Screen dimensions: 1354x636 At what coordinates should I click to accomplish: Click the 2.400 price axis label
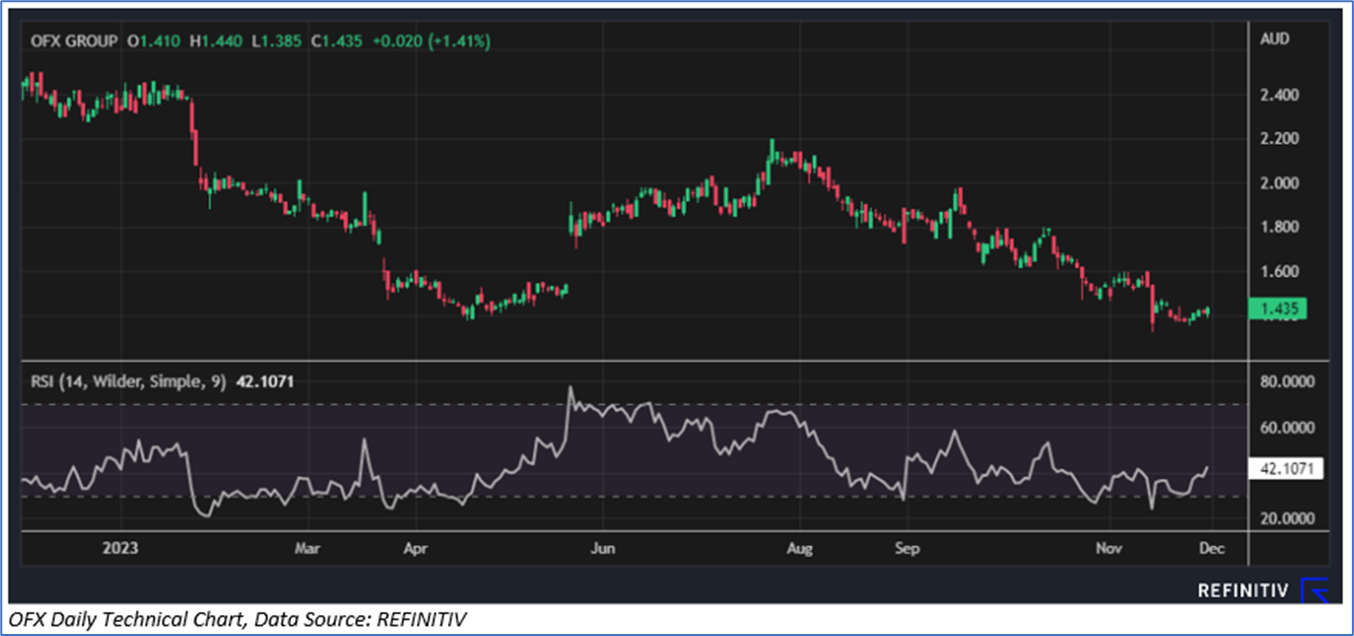(x=1280, y=95)
